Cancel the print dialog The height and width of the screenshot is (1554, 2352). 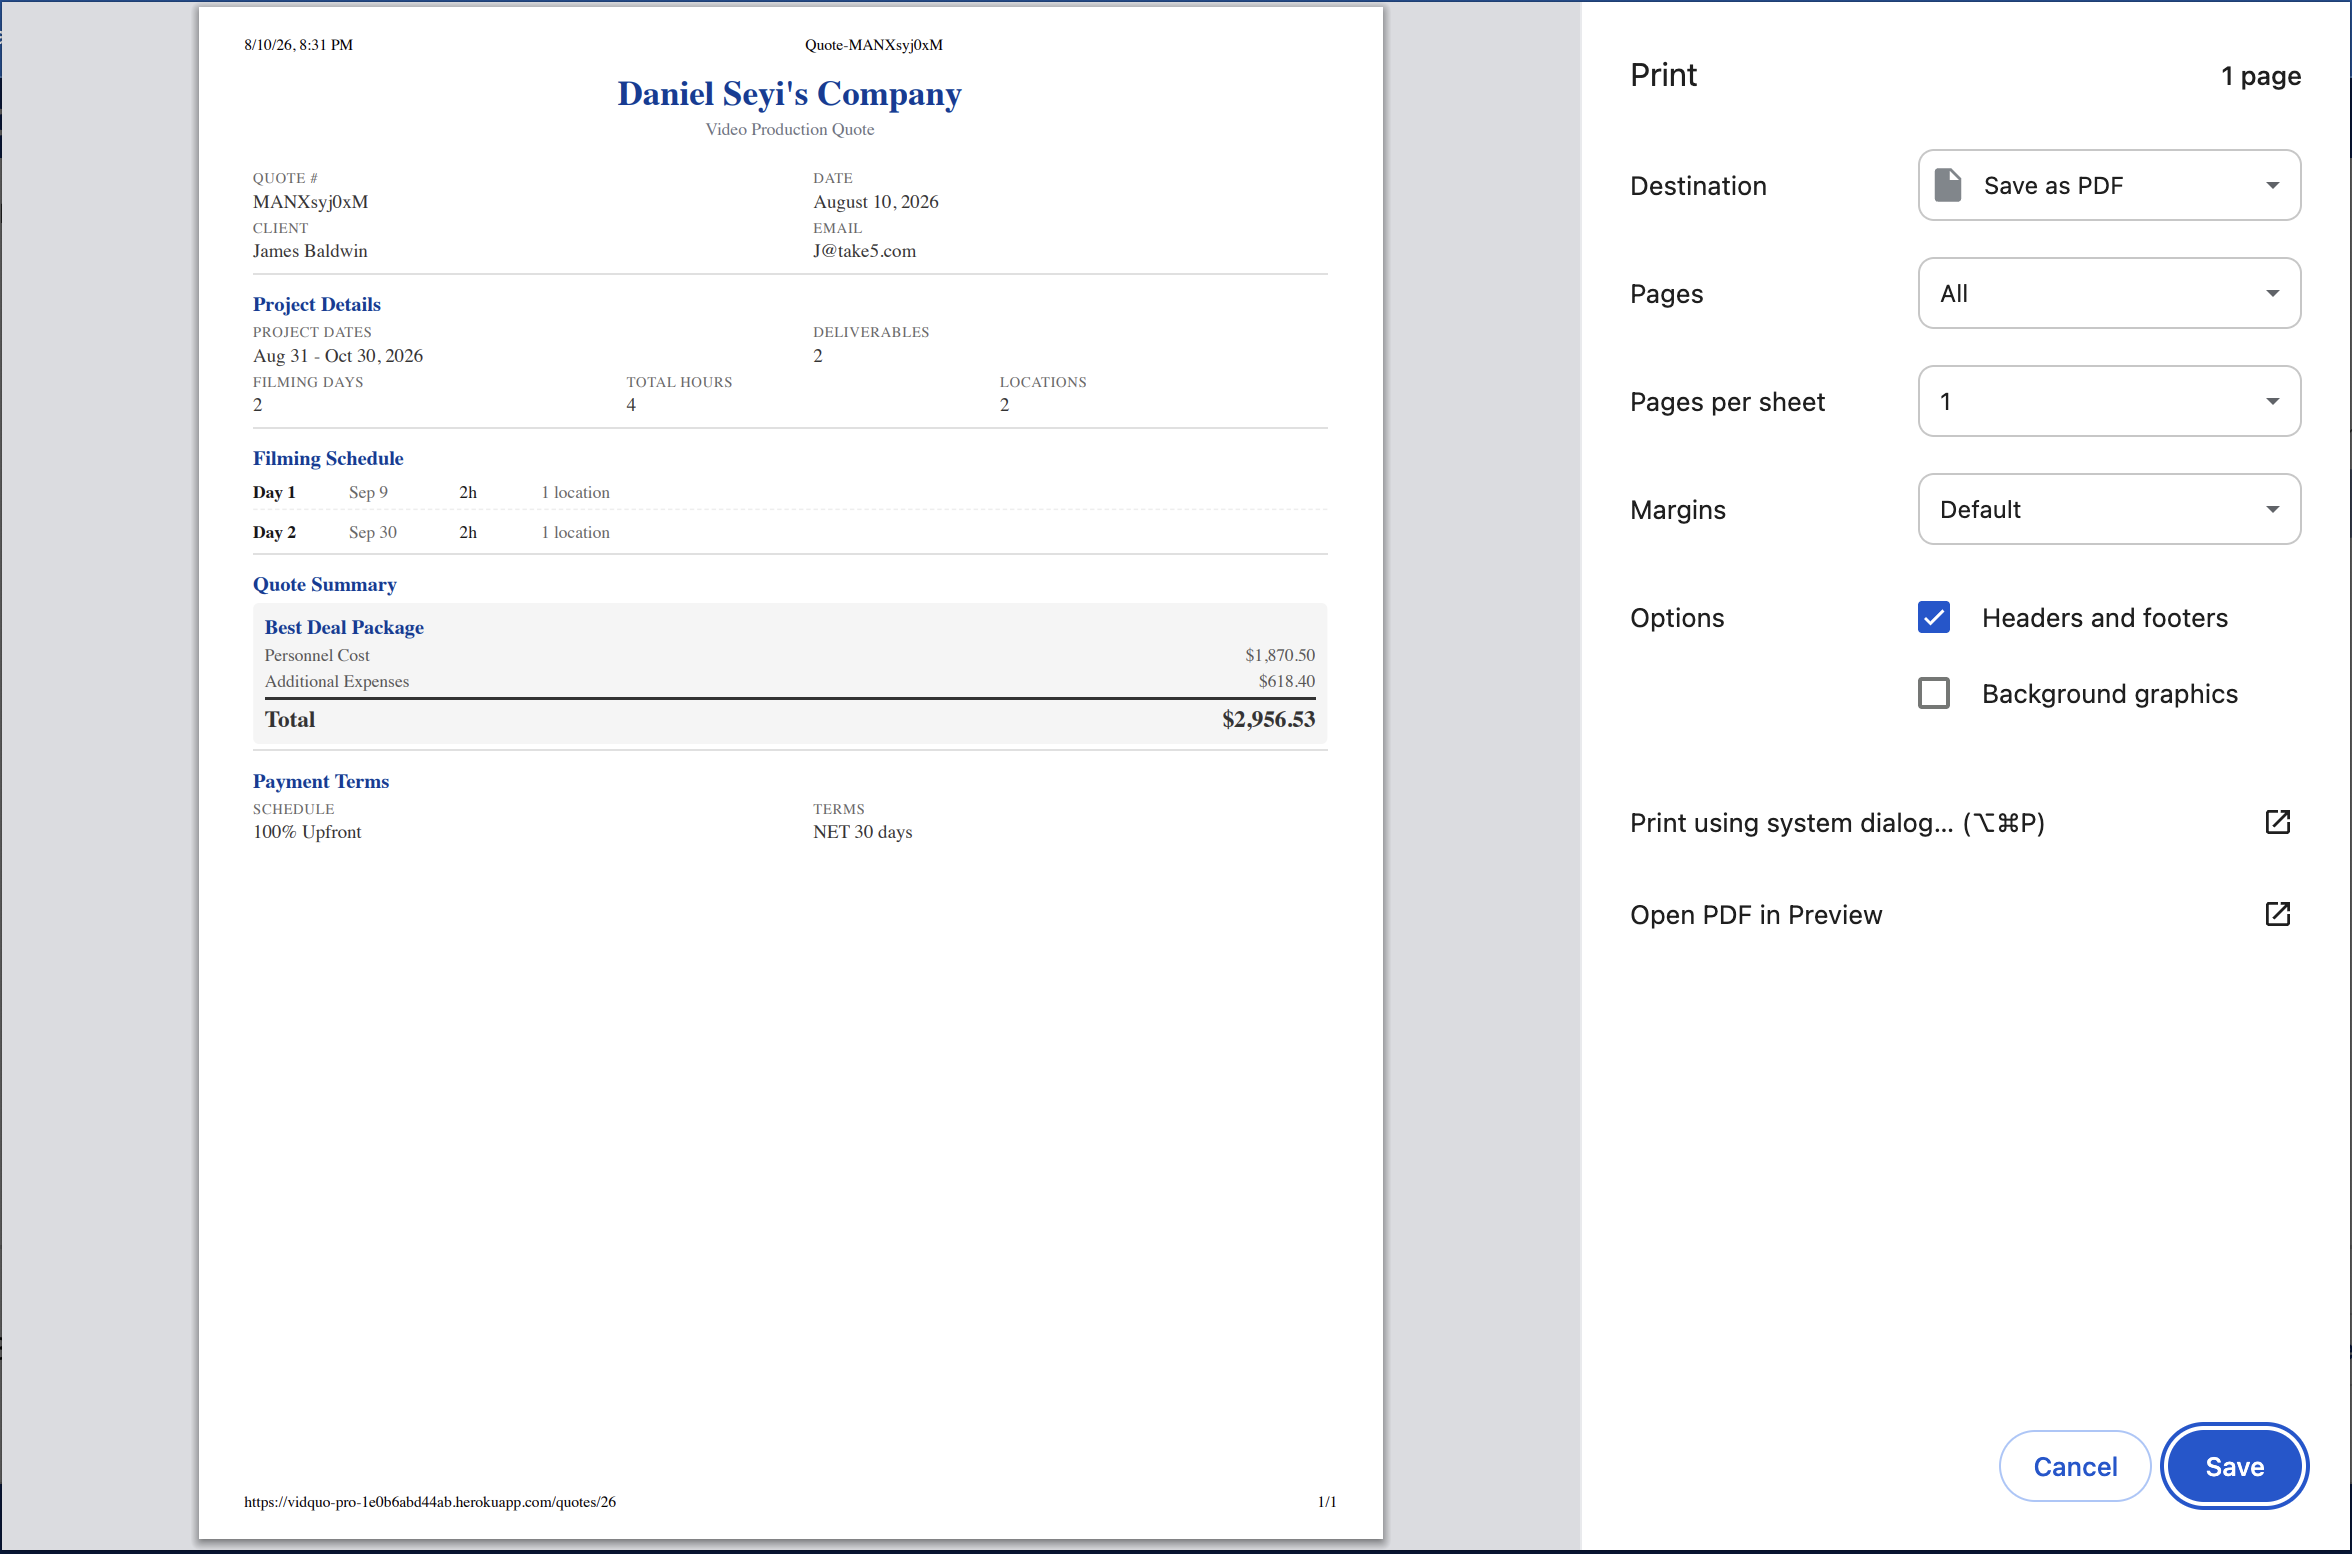tap(2075, 1466)
